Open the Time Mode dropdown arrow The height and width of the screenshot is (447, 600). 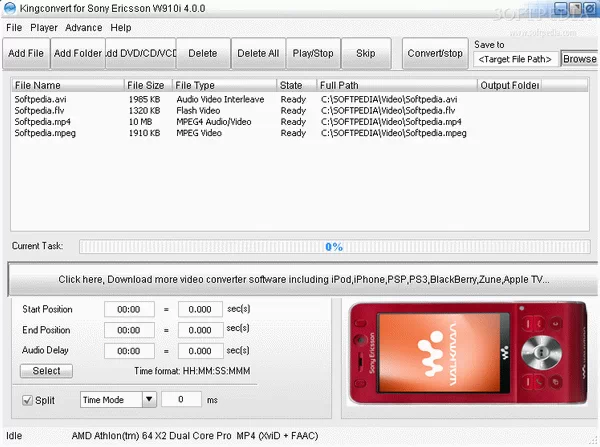[149, 400]
